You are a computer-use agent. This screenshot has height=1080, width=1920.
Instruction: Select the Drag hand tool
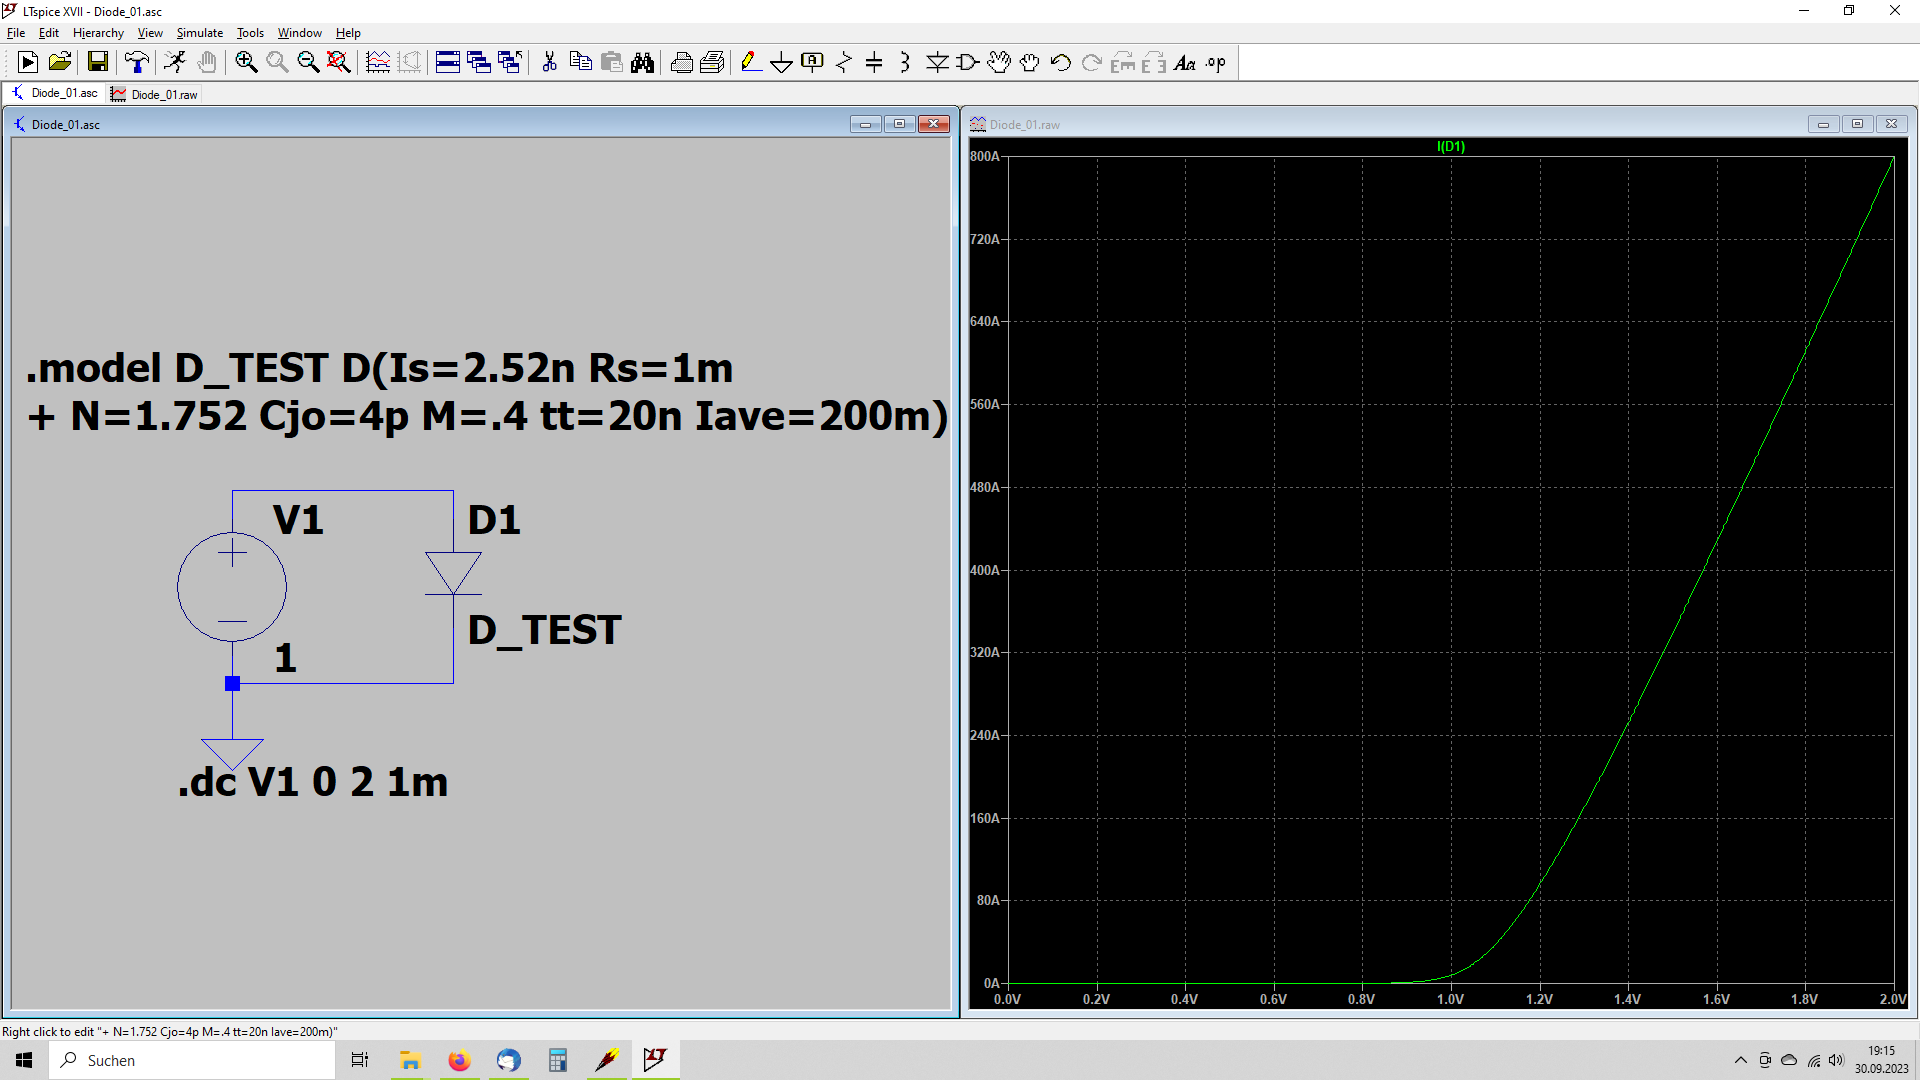point(1030,63)
